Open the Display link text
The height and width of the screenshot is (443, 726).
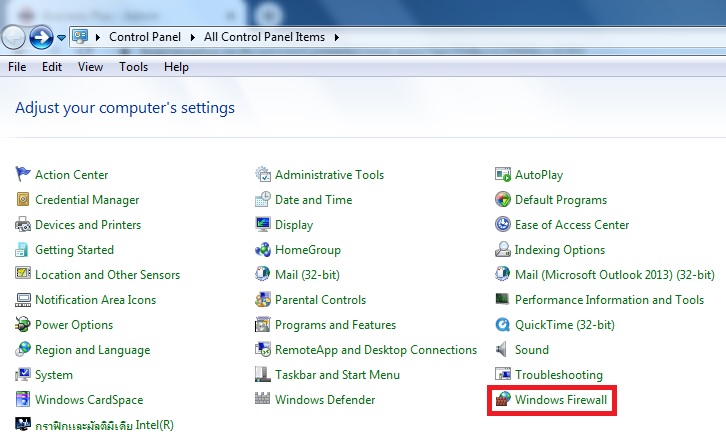(x=294, y=225)
